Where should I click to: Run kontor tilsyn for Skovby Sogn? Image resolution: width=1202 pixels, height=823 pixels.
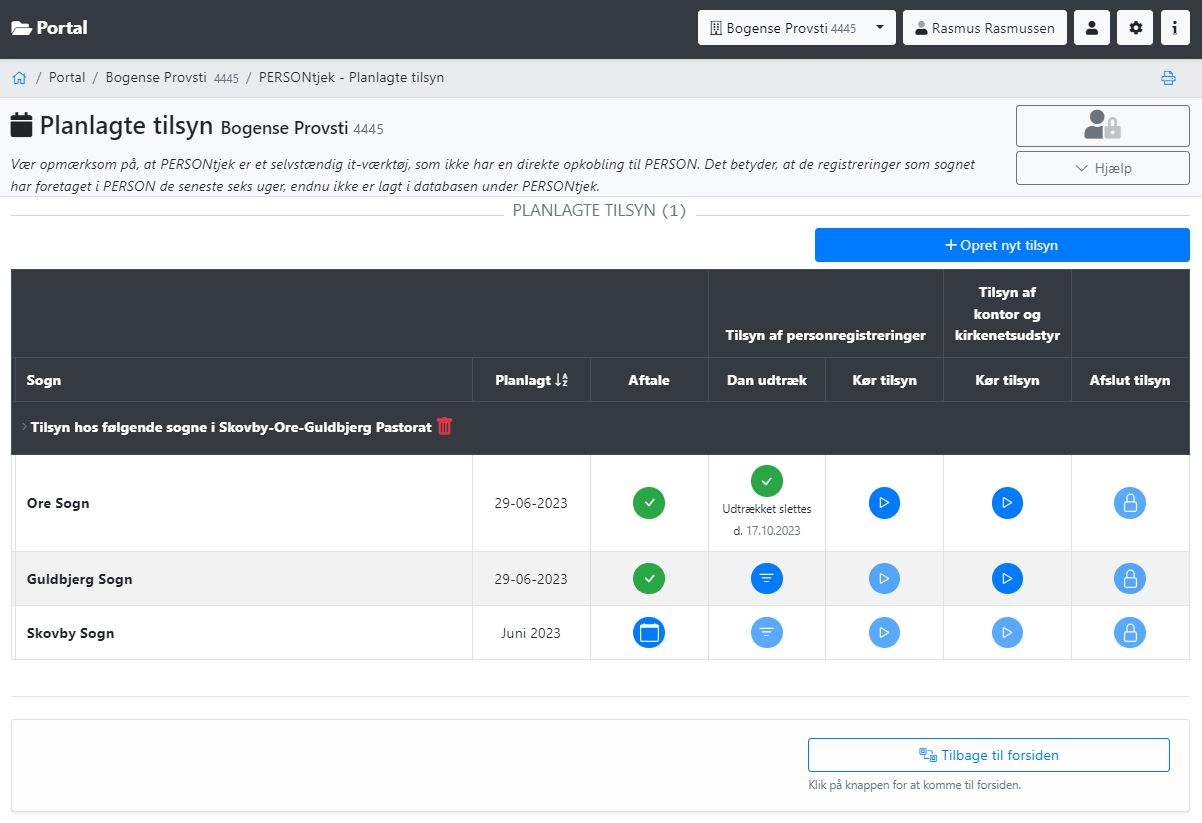1007,633
